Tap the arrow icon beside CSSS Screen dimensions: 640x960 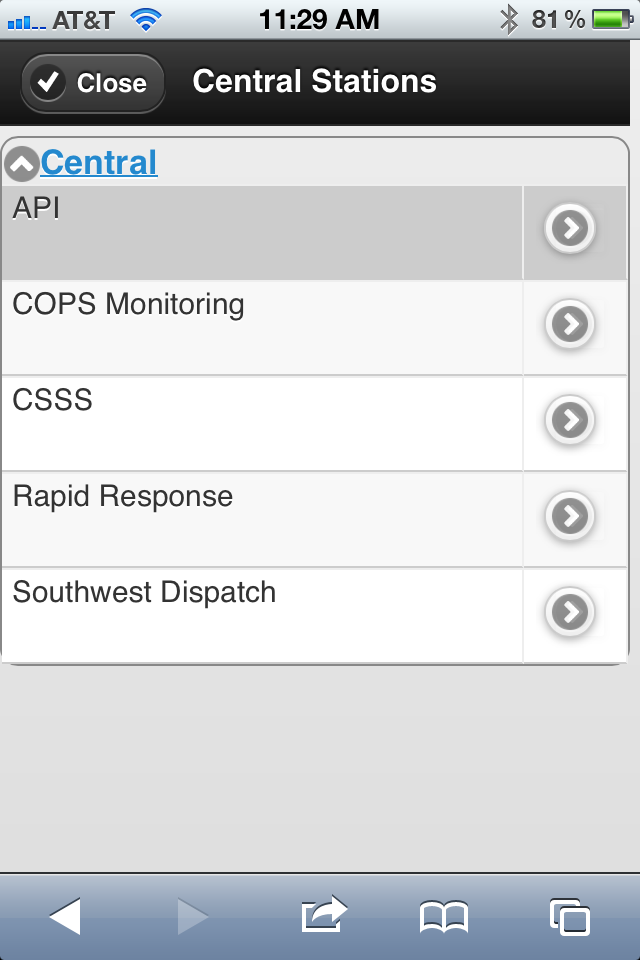click(x=570, y=420)
